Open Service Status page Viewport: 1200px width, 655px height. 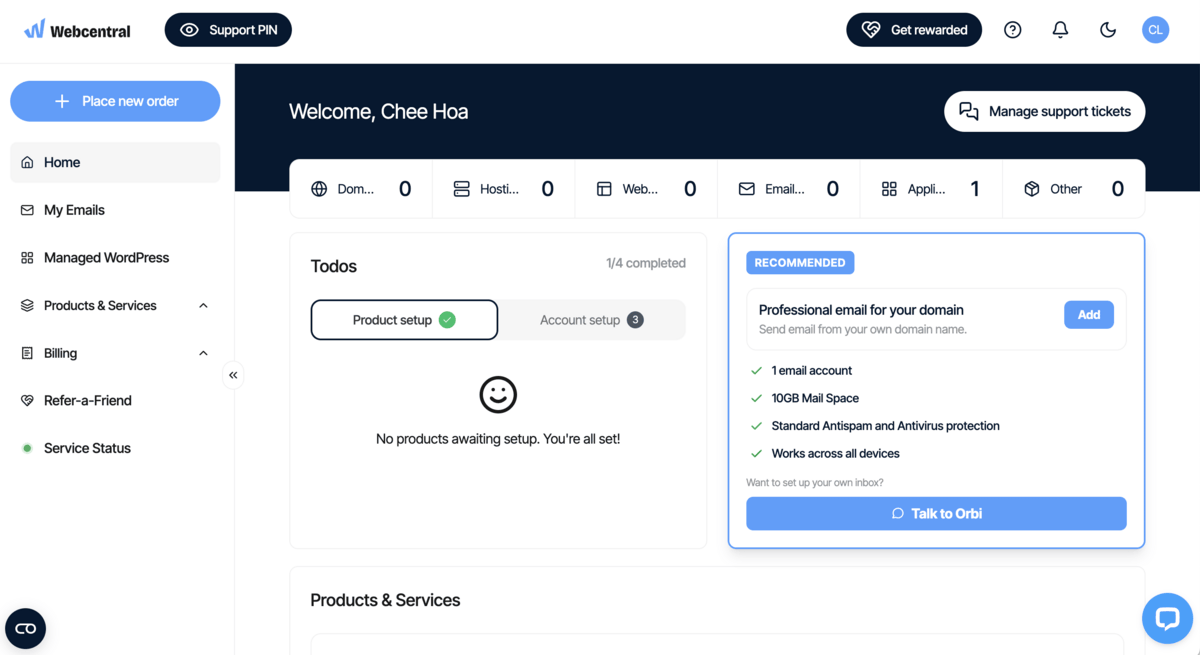tap(115, 448)
